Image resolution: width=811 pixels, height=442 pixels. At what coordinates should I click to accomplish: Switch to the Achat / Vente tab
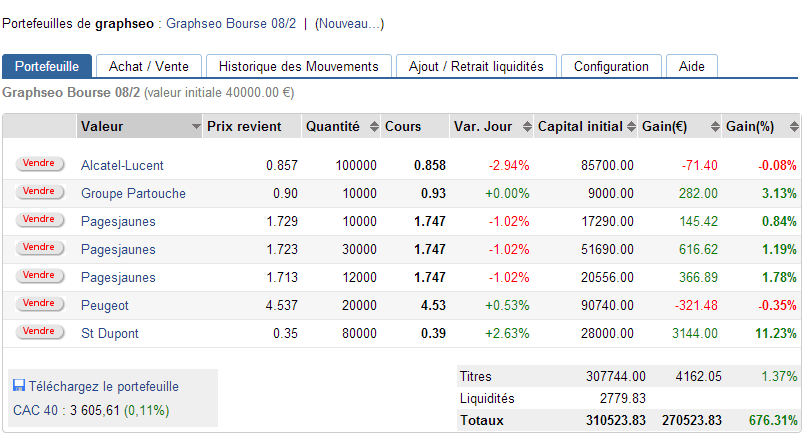pos(147,66)
